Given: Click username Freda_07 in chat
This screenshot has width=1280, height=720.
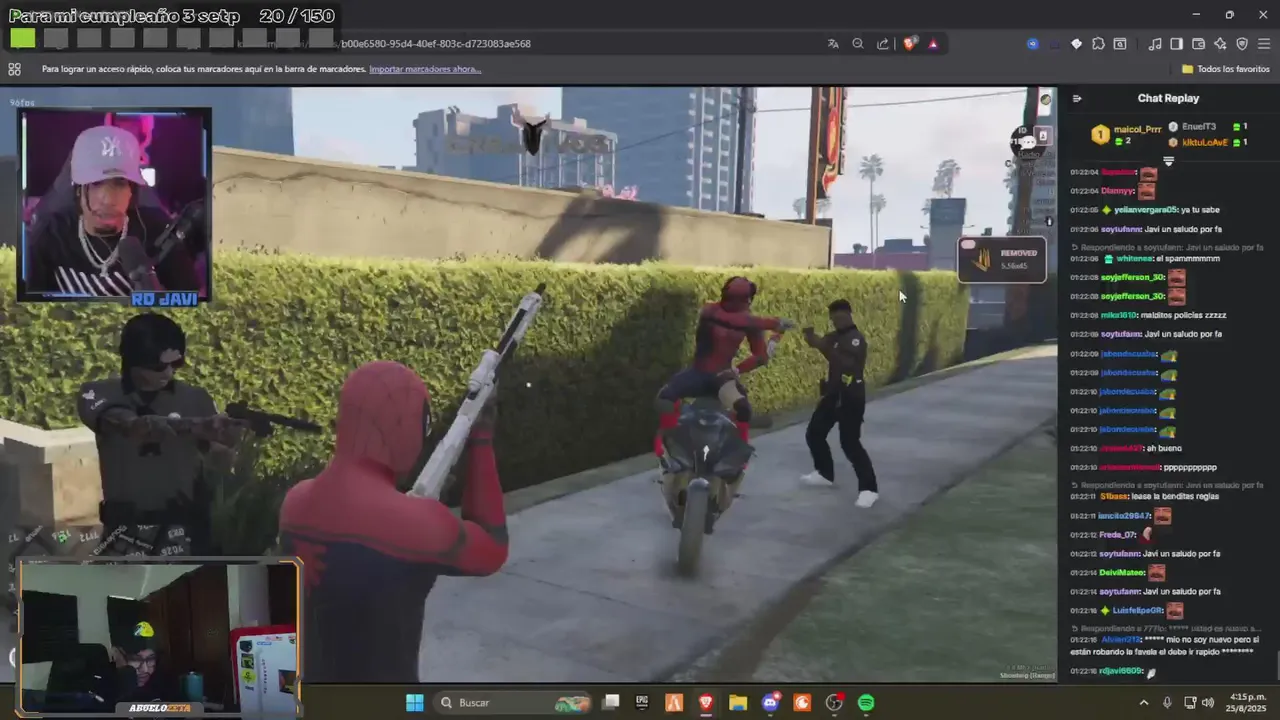Looking at the screenshot, I should point(1118,534).
